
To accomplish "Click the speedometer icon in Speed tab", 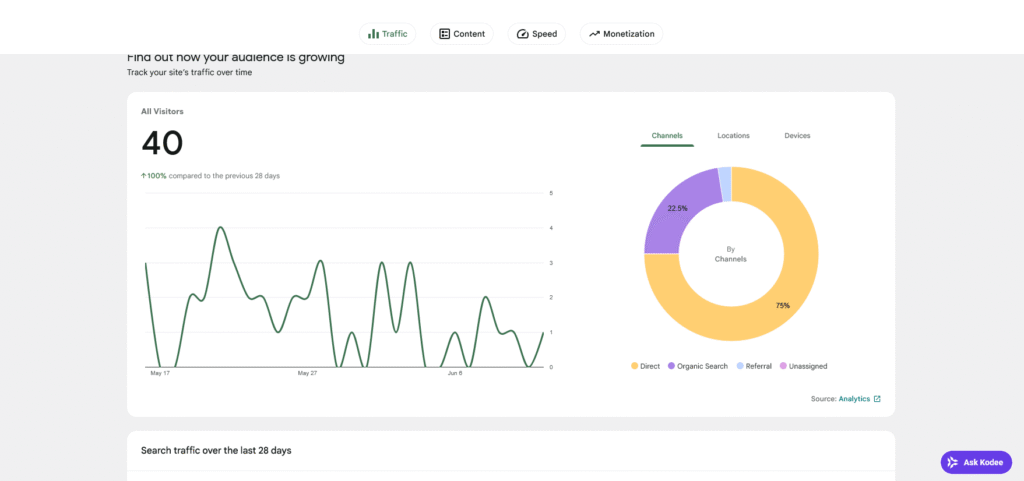I will tap(522, 34).
